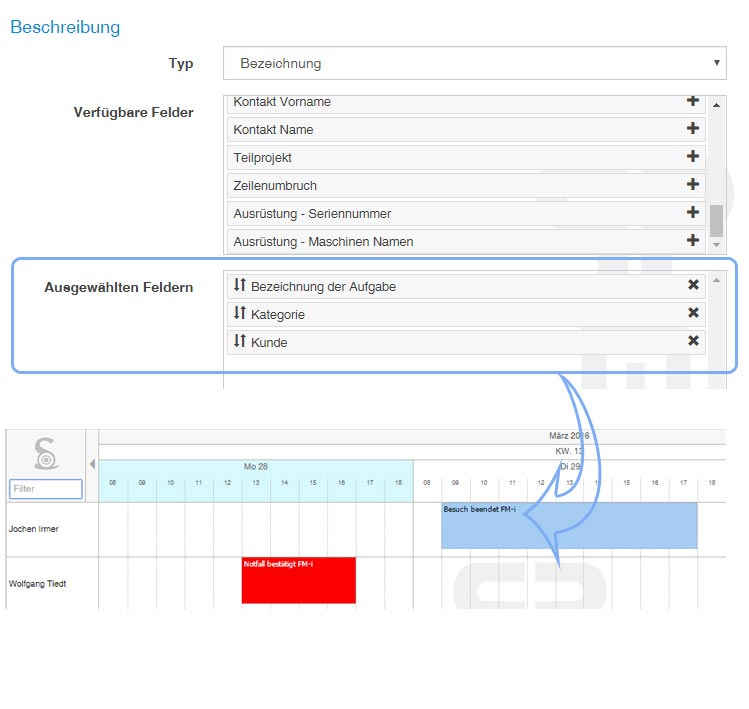Add Teilprojekt field using plus icon

[x=692, y=157]
